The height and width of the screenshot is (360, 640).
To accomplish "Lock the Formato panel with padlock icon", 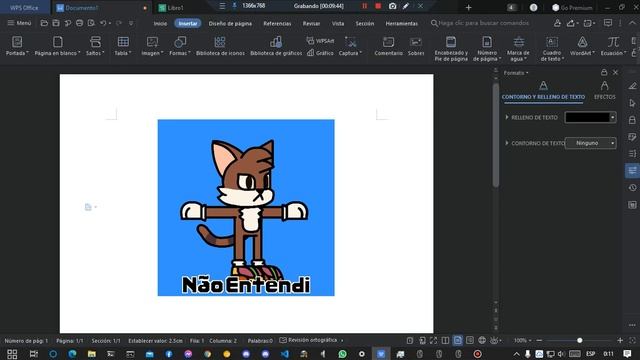I will 604,72.
